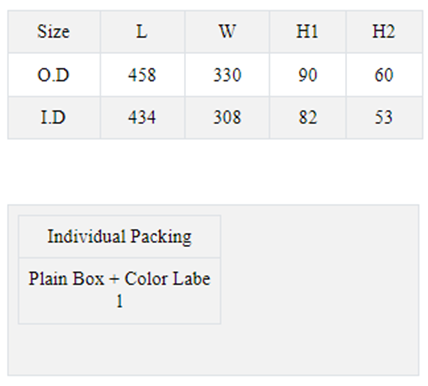Click the word Color in packing cell
Viewport: 428px width, 386px height.
coord(146,279)
